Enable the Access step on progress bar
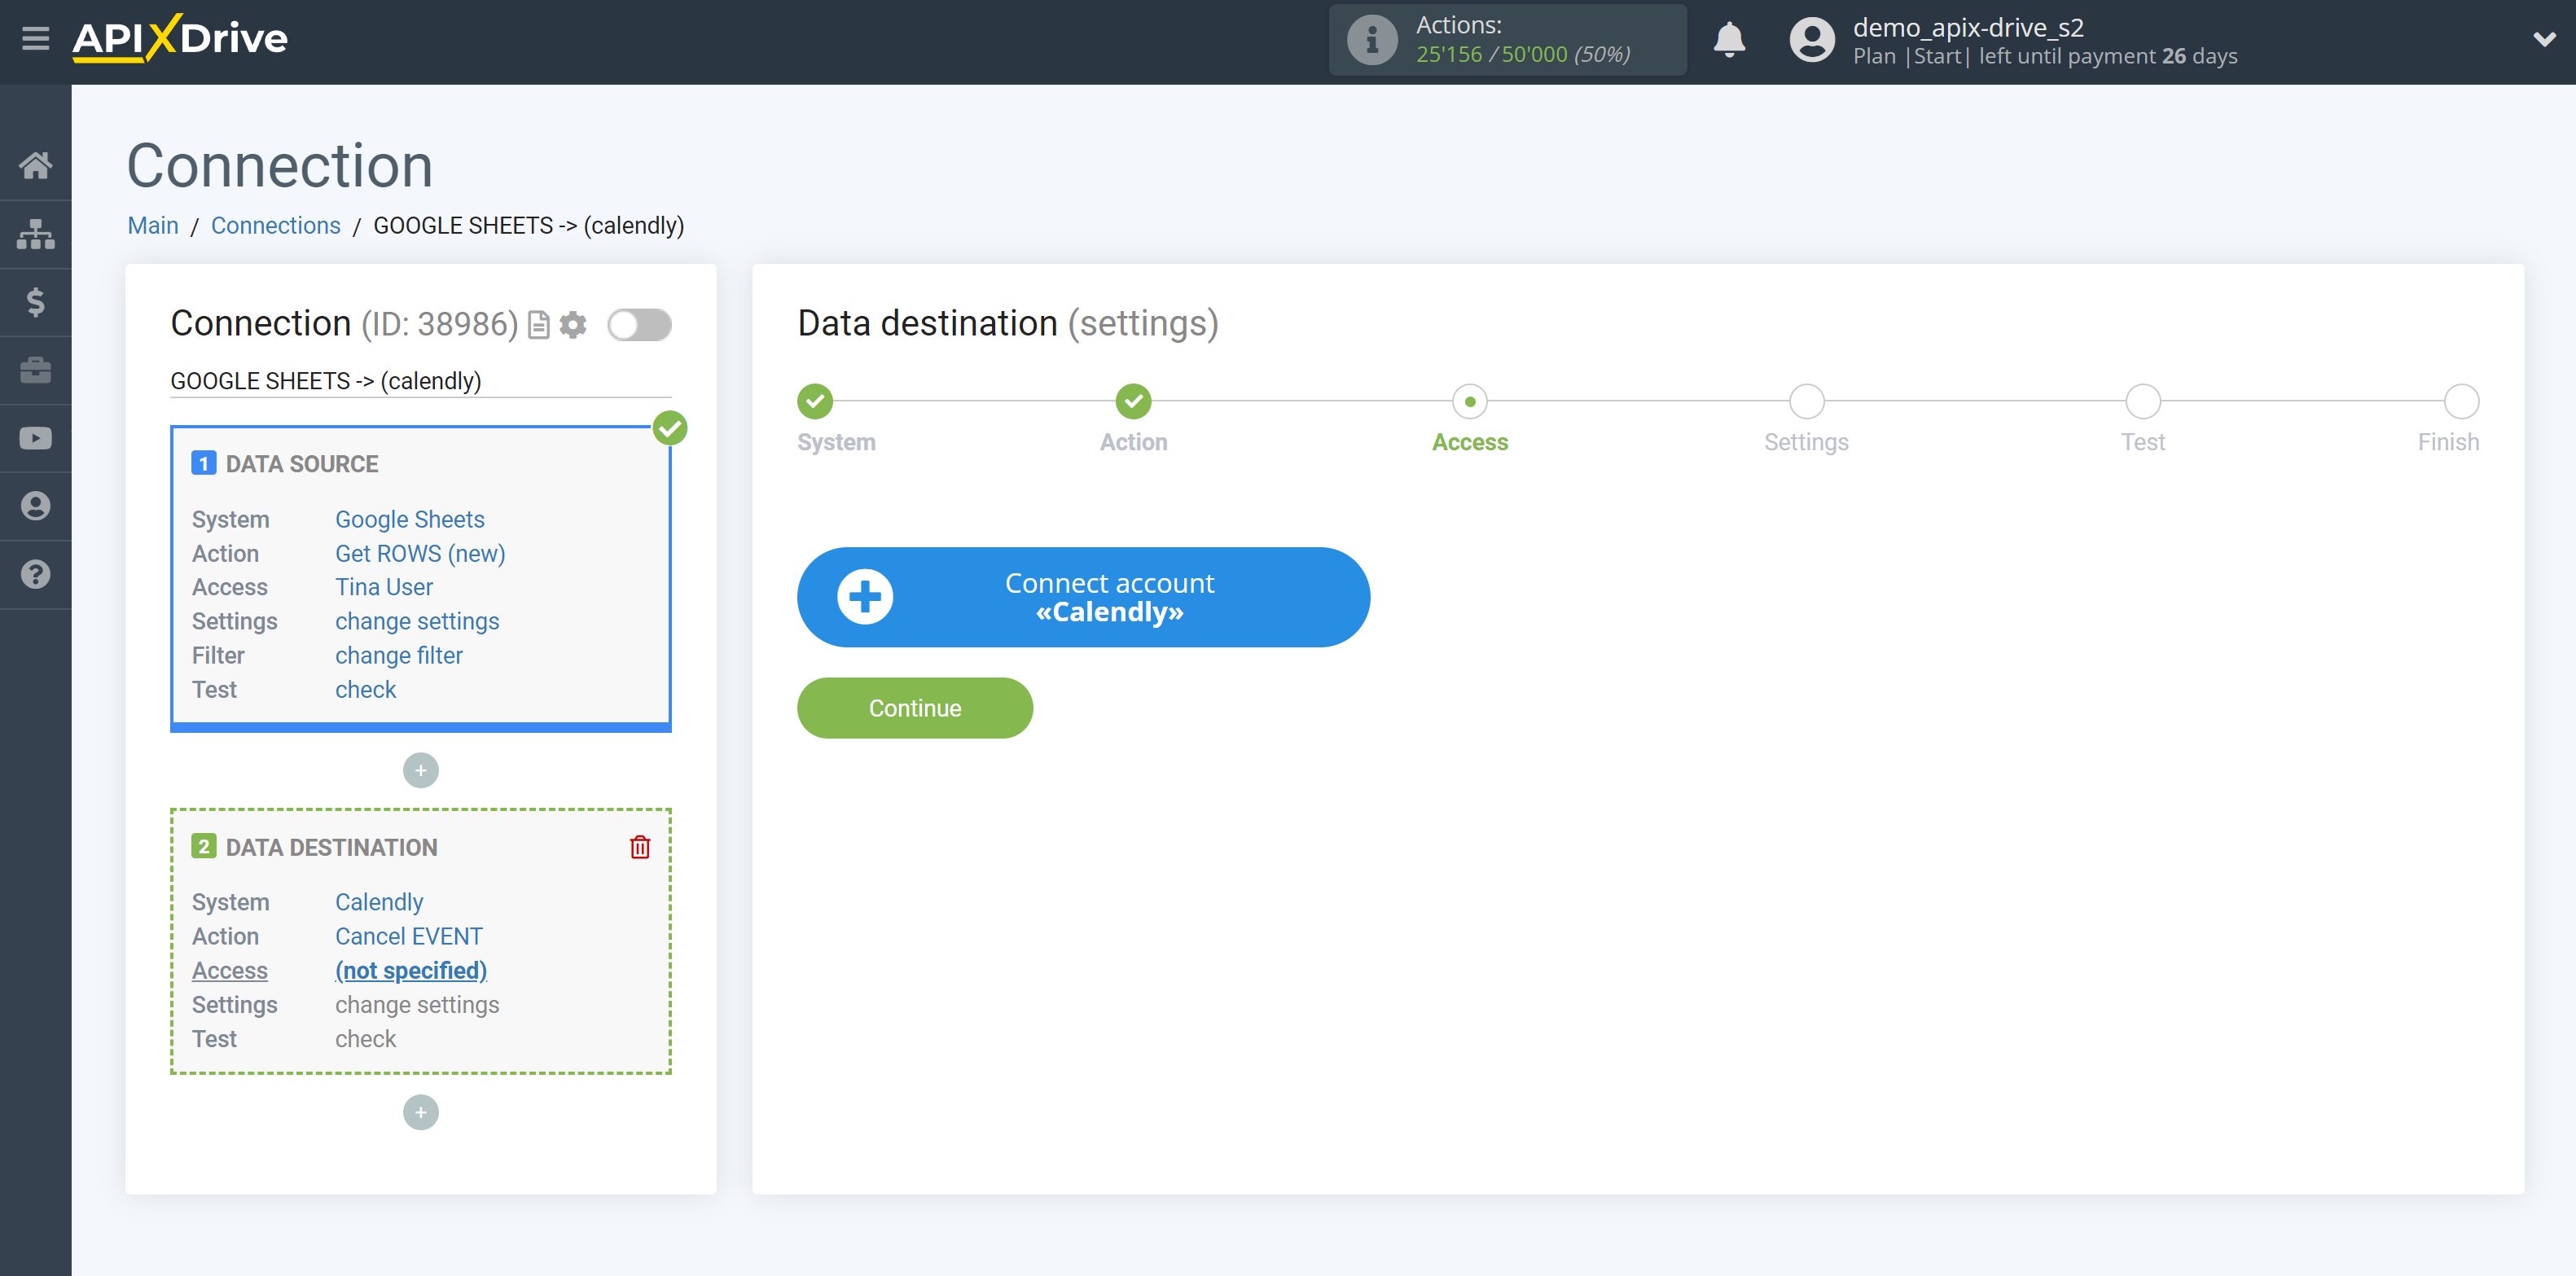Viewport: 2576px width, 1276px height. click(x=1468, y=401)
